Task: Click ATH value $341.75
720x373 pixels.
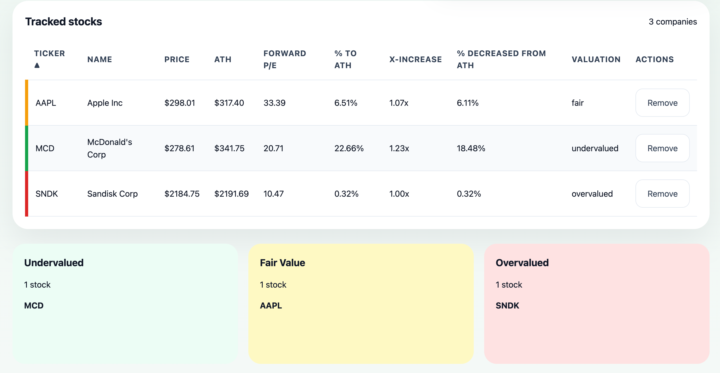Action: 229,148
